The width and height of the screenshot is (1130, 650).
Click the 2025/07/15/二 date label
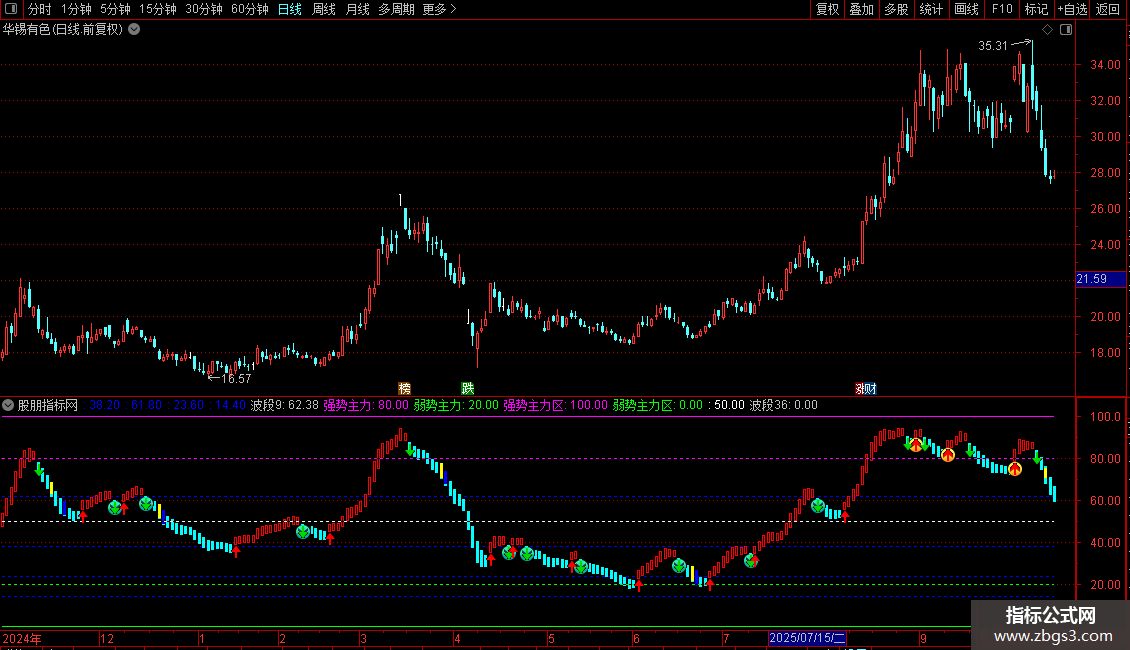(807, 638)
